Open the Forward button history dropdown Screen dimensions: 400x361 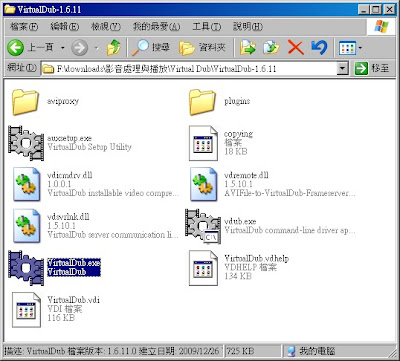(97, 48)
